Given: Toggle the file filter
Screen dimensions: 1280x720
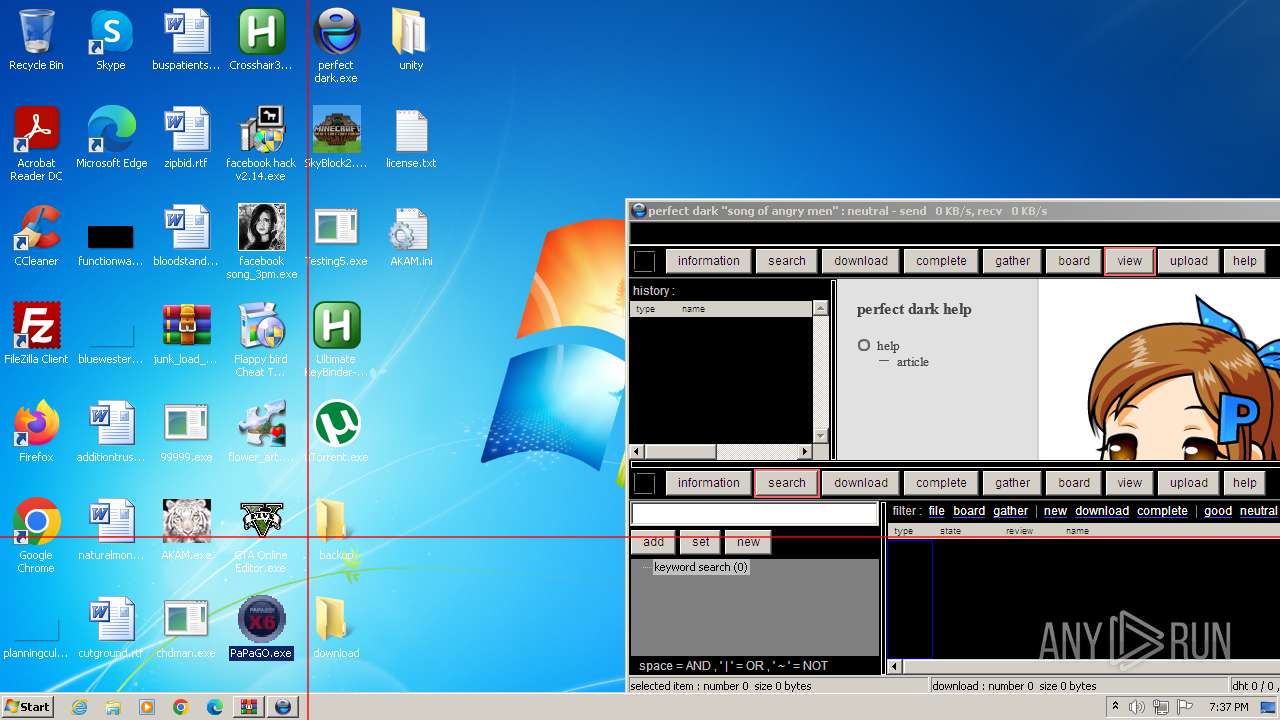Looking at the screenshot, I should point(936,511).
